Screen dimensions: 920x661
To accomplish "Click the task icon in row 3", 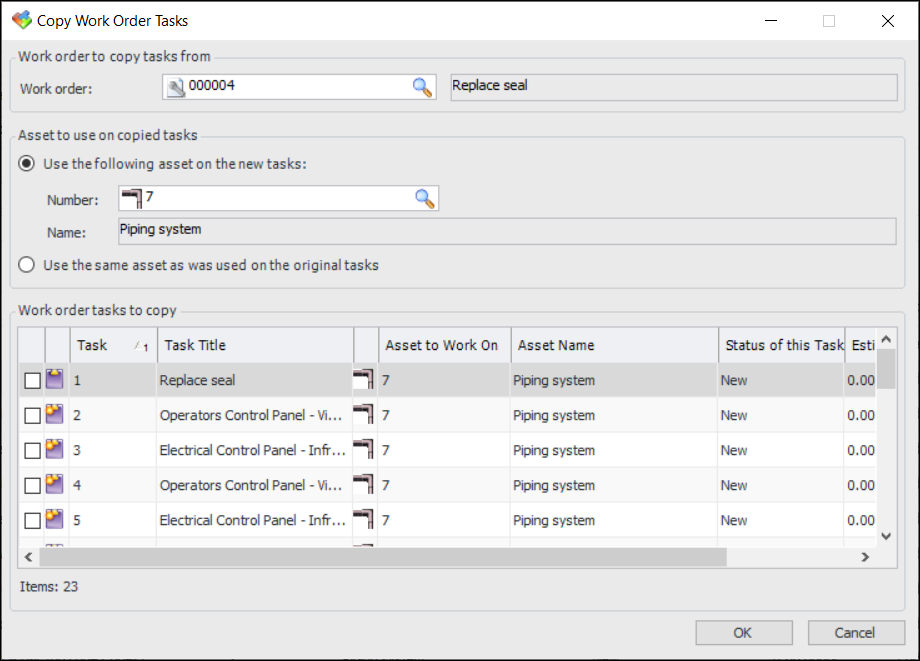I will 55,450.
